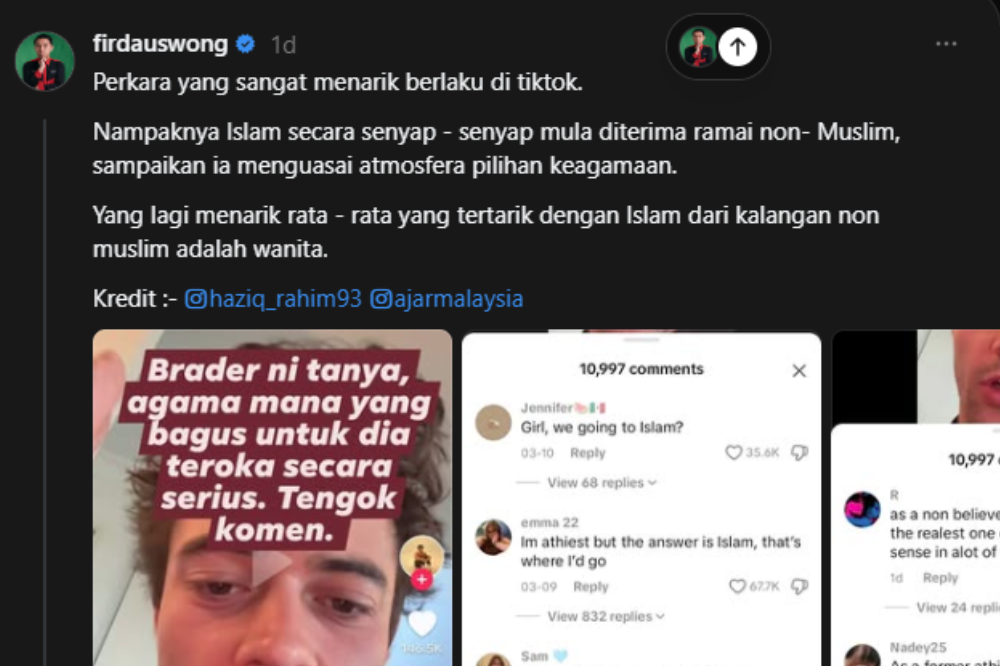Image resolution: width=1000 pixels, height=666 pixels.
Task: Dislike emma 22's comment thumbs-down icon
Action: pyautogui.click(x=800, y=586)
